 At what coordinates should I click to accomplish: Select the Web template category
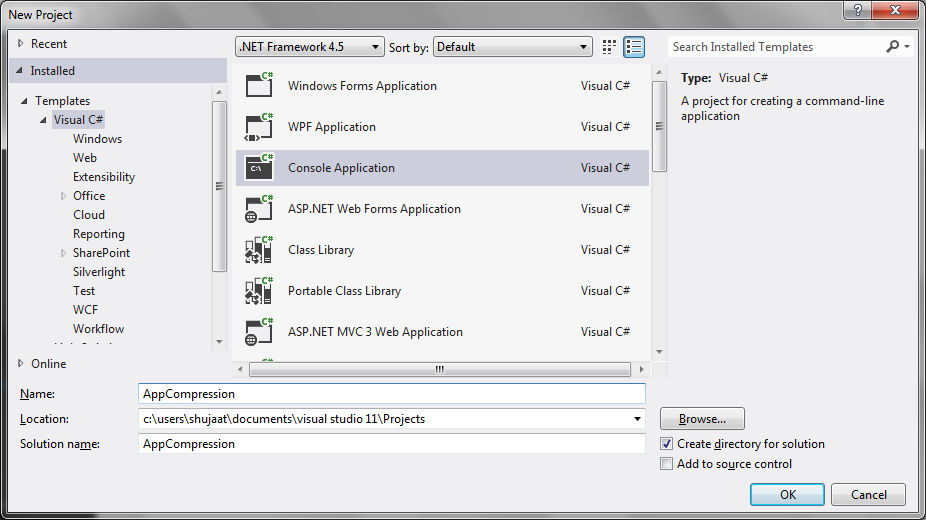click(85, 158)
